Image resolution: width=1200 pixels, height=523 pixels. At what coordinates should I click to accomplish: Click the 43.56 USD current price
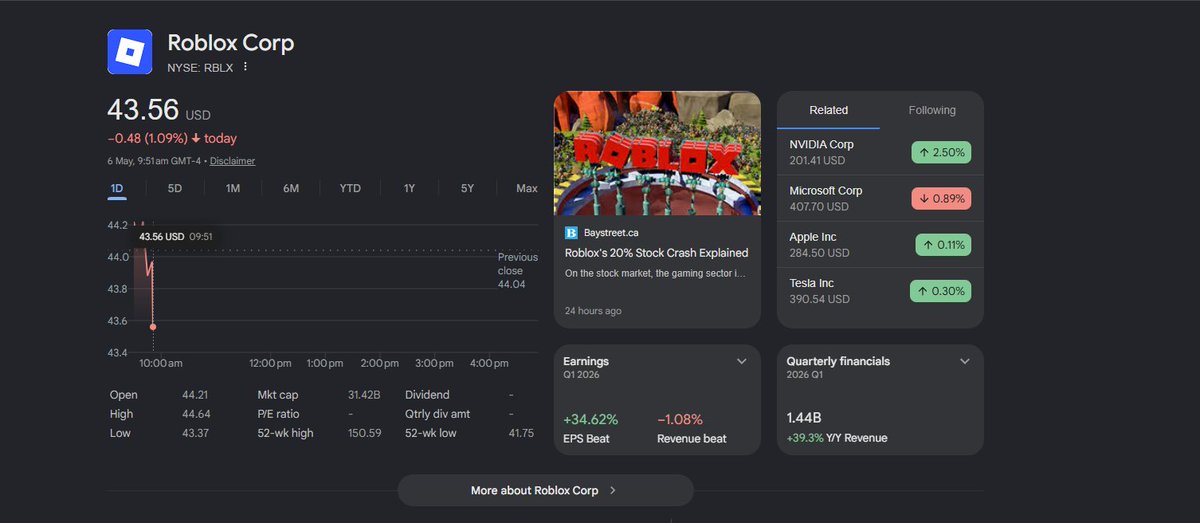click(159, 110)
